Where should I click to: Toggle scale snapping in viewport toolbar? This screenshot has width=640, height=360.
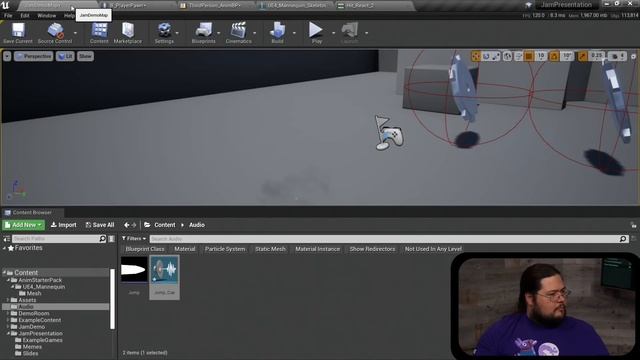582,56
